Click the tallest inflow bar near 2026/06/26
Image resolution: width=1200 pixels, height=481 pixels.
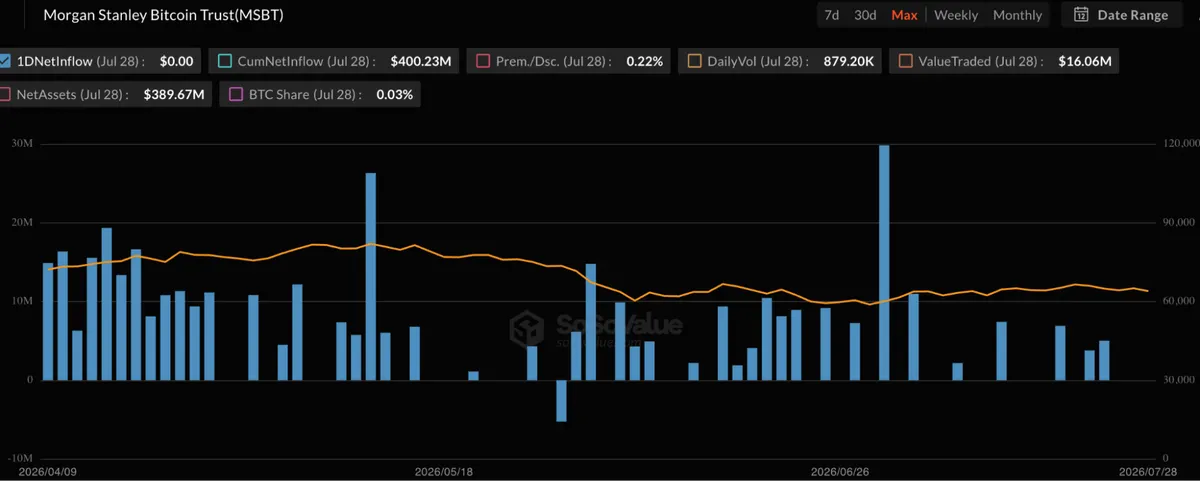[884, 262]
